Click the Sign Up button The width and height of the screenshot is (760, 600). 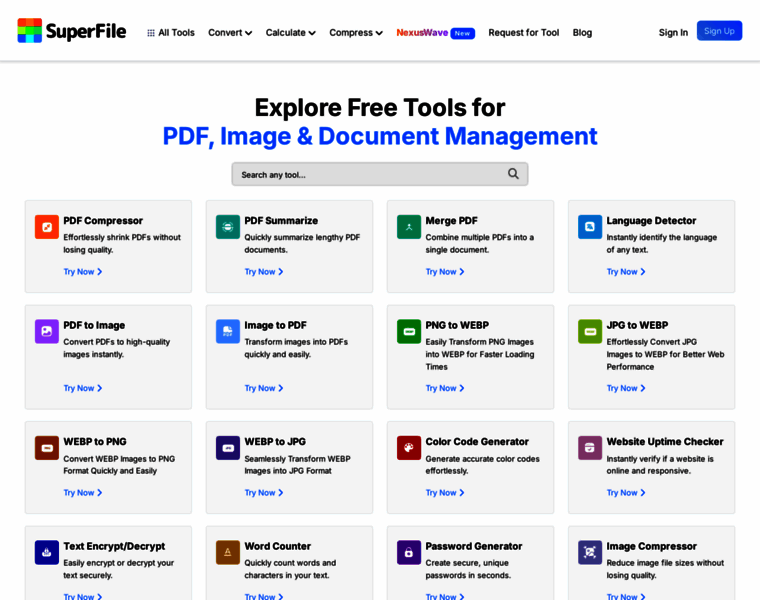pos(719,31)
